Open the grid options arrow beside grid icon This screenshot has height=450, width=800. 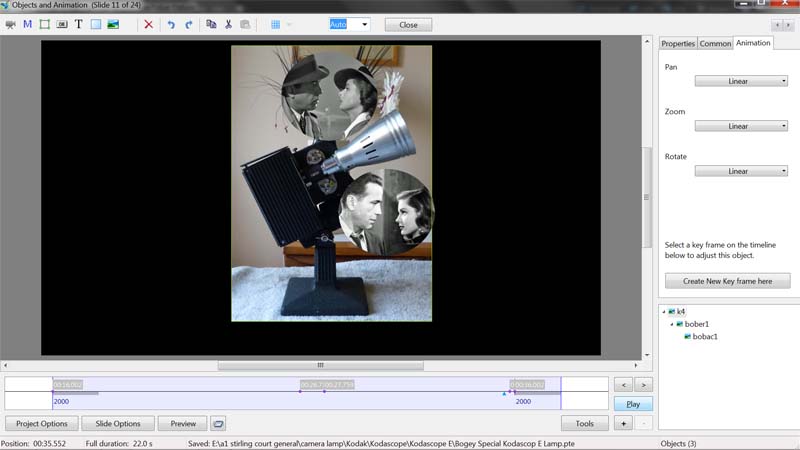(289, 24)
